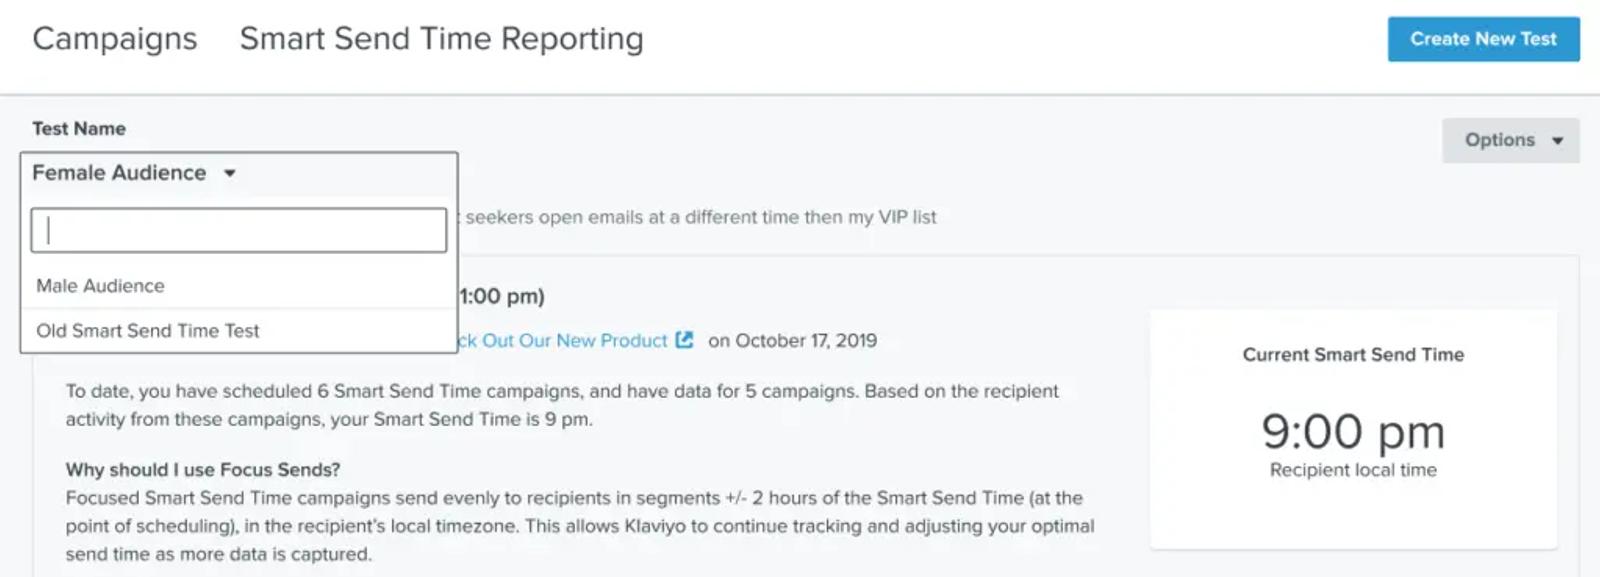
Task: Click the VIP list description text
Action: [701, 217]
